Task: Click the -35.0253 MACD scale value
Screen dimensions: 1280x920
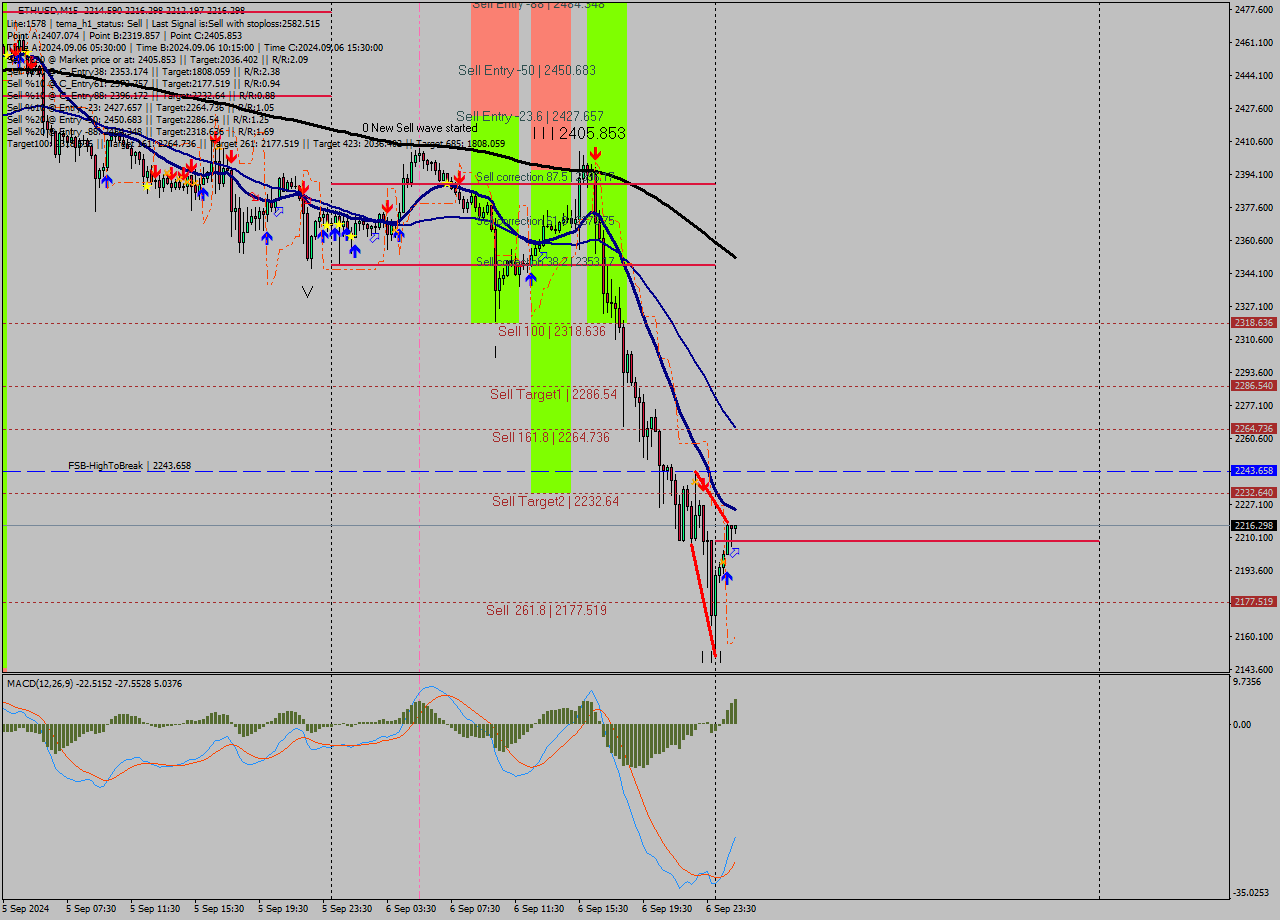Action: (x=1252, y=893)
